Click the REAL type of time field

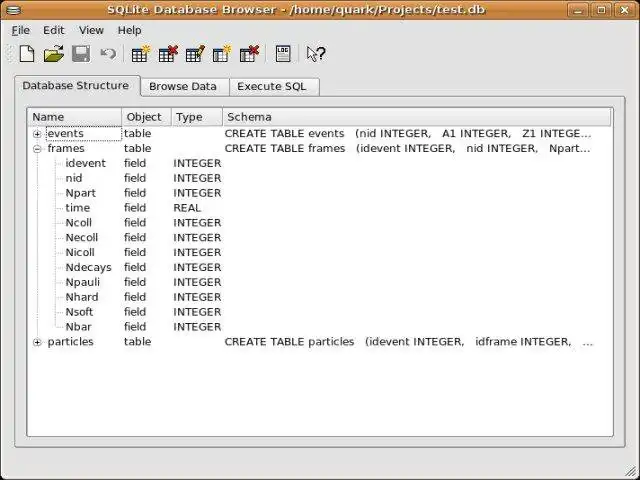click(187, 208)
